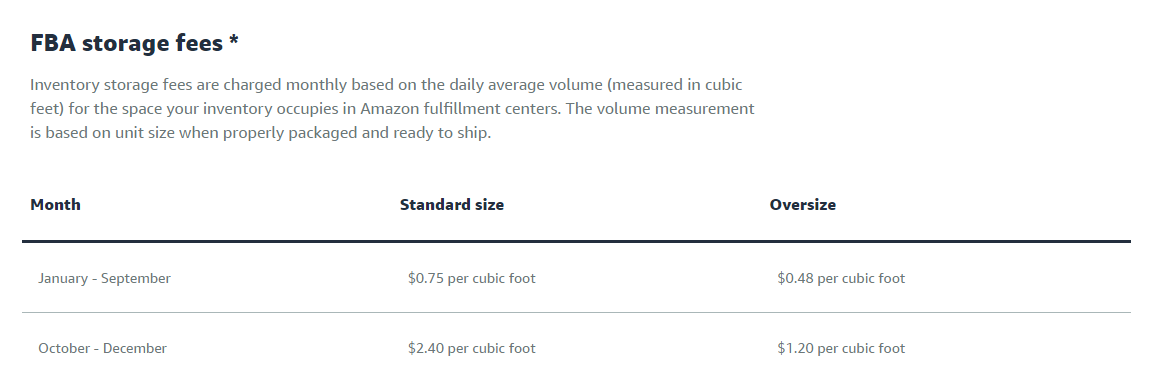The image size is (1153, 388).
Task: Click the October - December row label
Action: [102, 348]
